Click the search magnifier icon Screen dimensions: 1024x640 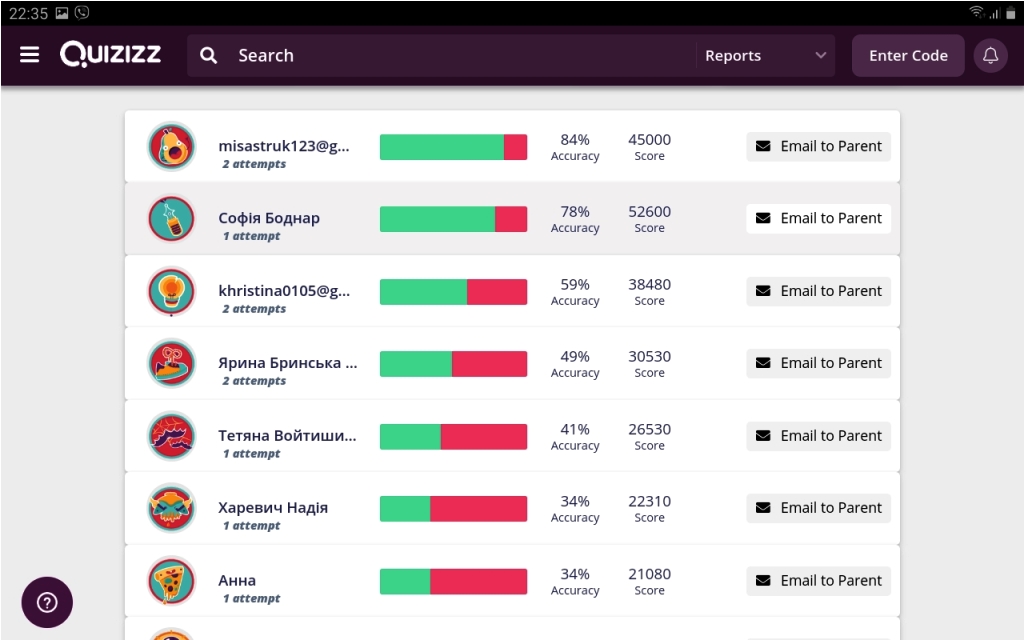208,56
